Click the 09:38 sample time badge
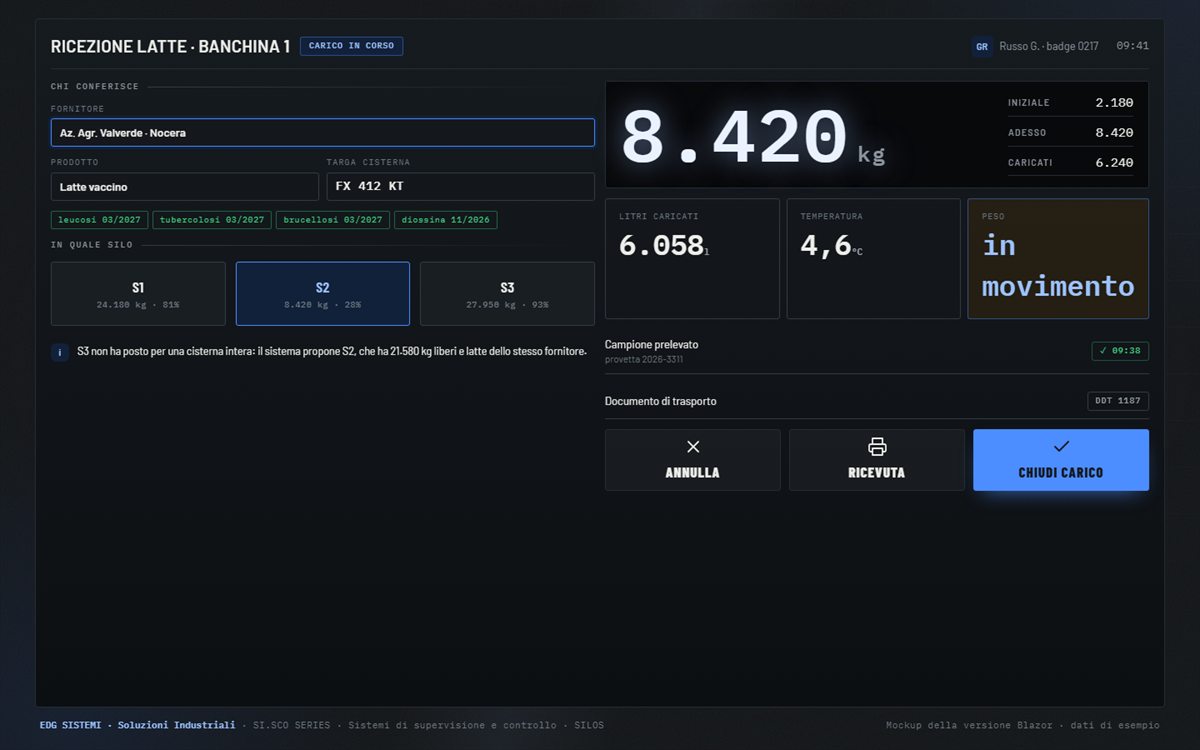 point(1120,351)
